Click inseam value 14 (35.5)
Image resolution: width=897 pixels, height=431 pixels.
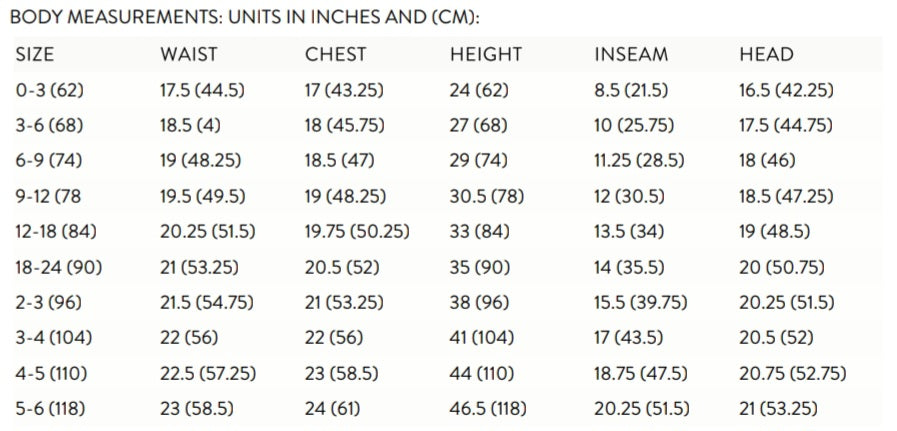(629, 267)
